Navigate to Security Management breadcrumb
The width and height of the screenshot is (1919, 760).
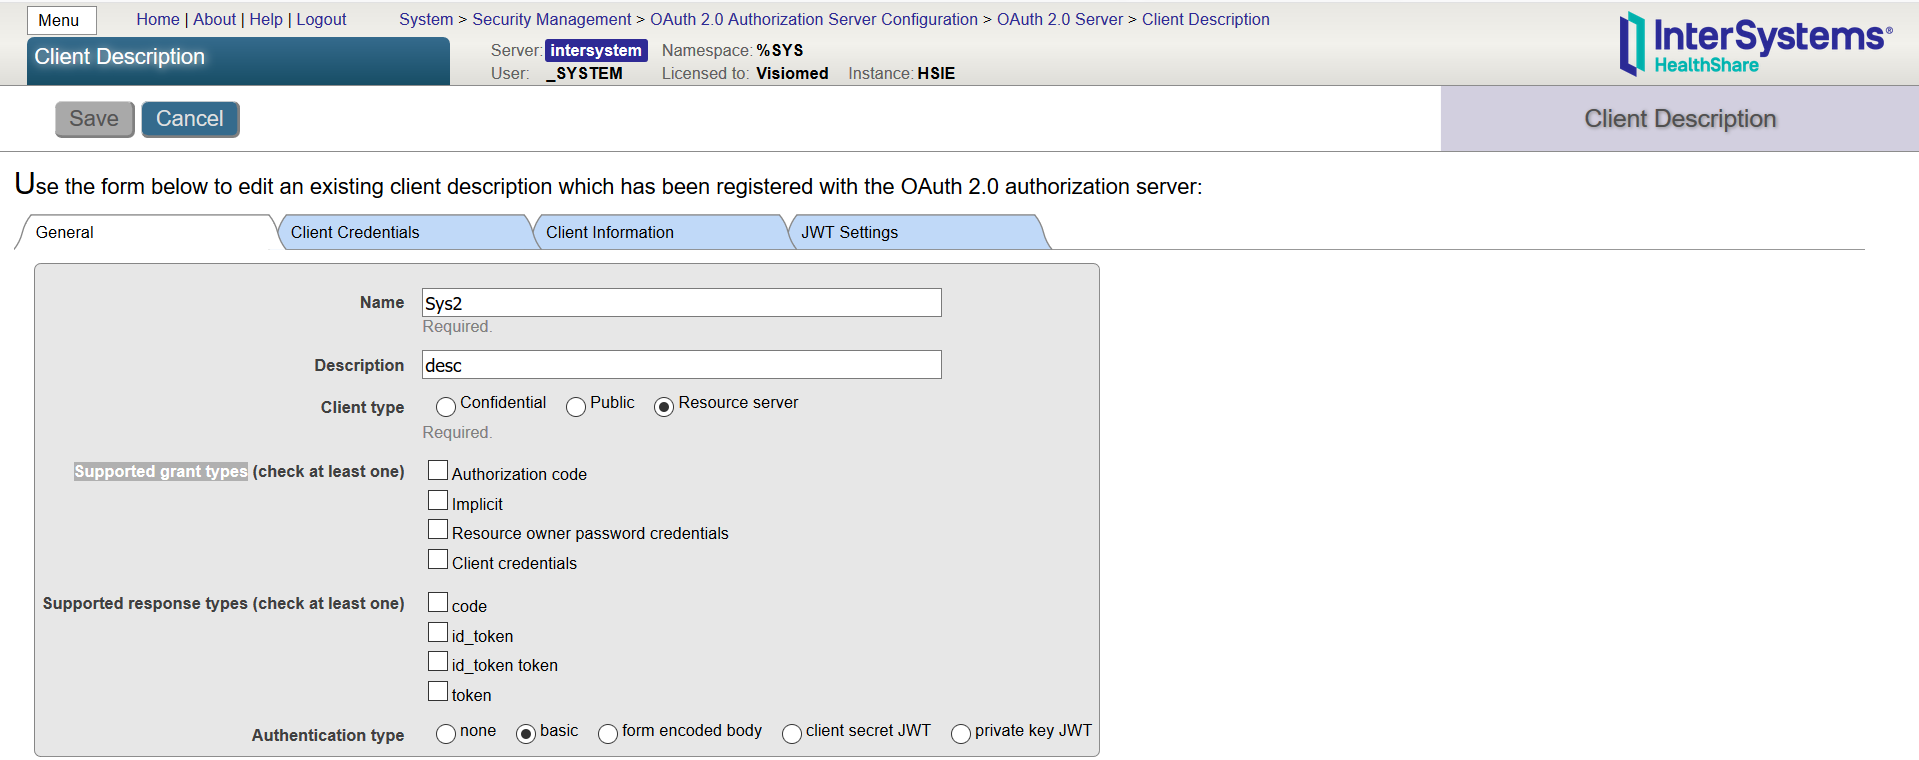(552, 19)
